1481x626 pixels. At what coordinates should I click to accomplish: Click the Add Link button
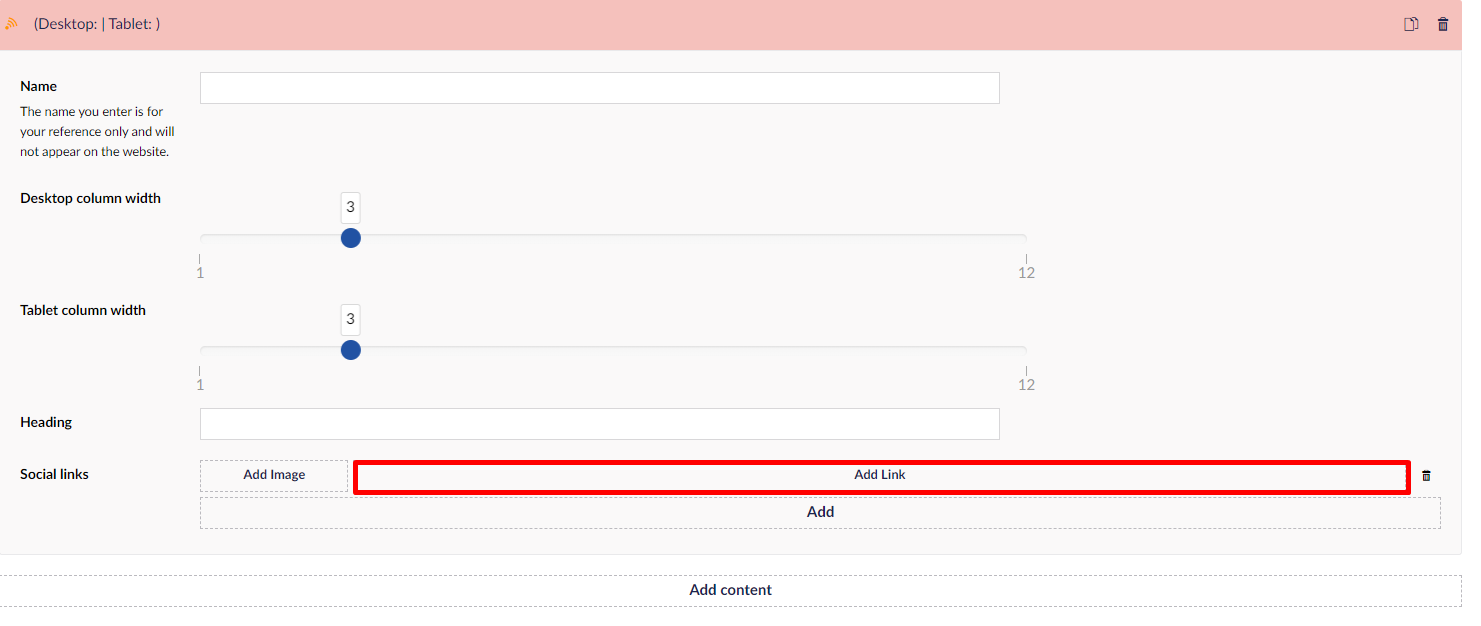click(880, 476)
